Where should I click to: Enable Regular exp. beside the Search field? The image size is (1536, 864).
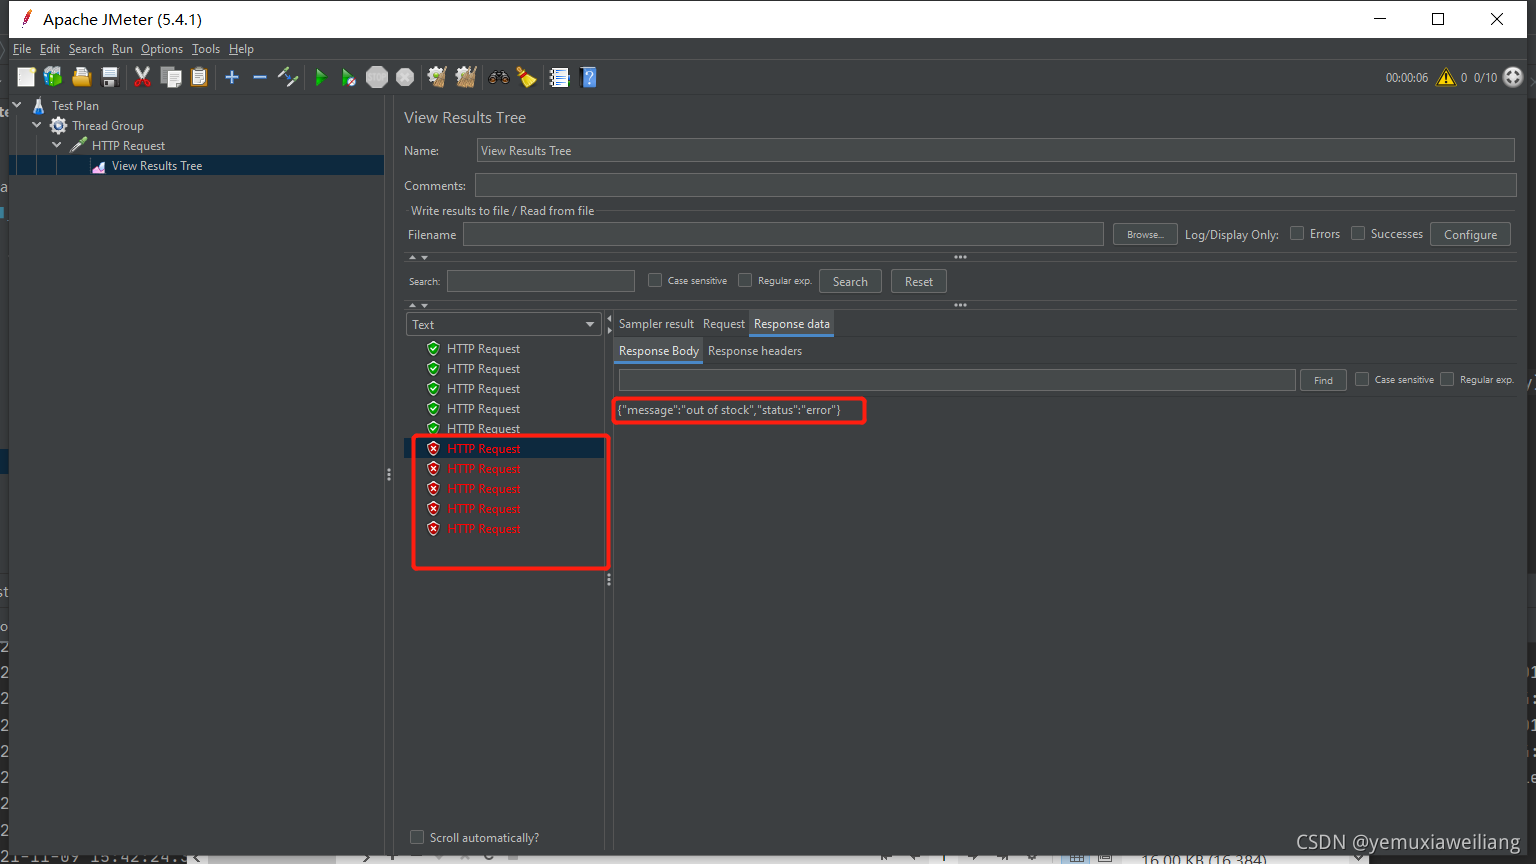point(745,280)
